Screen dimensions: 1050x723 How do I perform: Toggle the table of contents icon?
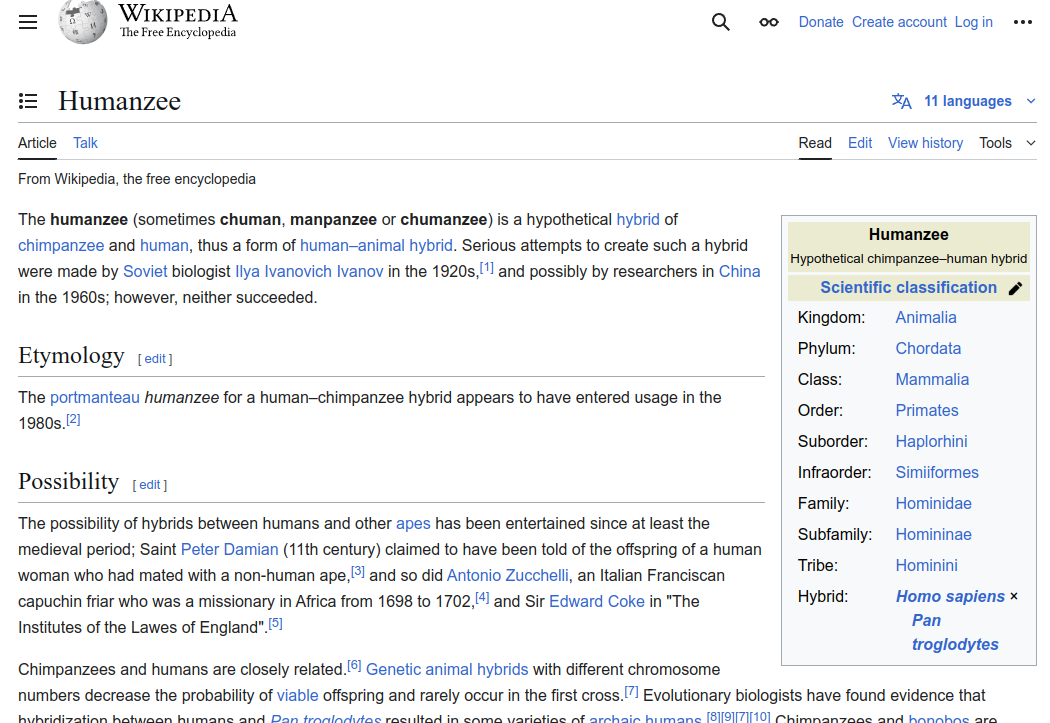(x=27, y=101)
